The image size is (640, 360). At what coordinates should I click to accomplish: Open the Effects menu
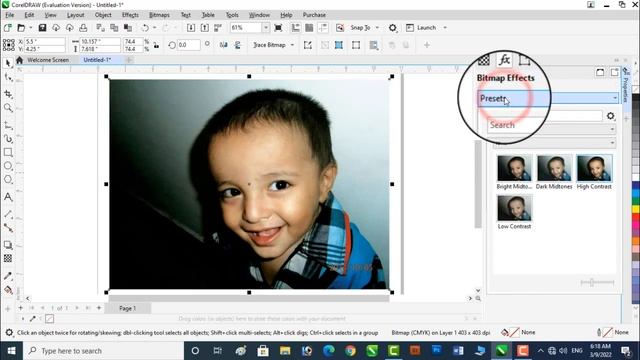coord(130,15)
